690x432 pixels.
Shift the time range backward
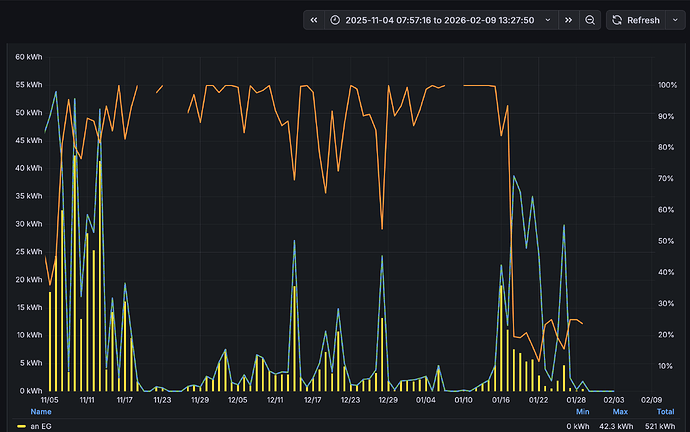[x=315, y=20]
